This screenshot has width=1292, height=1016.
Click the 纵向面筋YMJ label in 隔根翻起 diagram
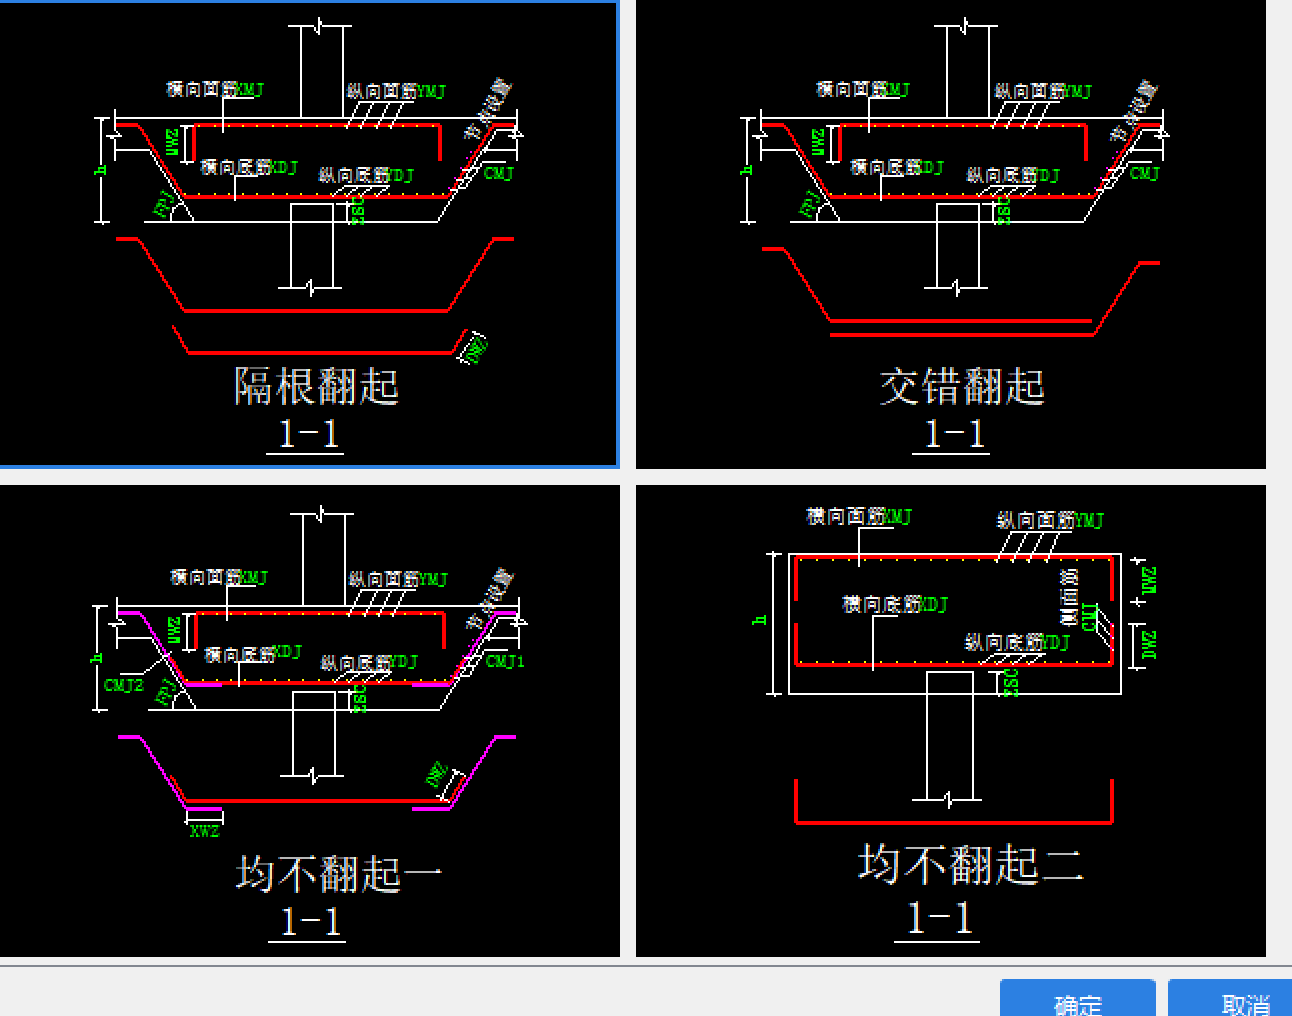[396, 91]
